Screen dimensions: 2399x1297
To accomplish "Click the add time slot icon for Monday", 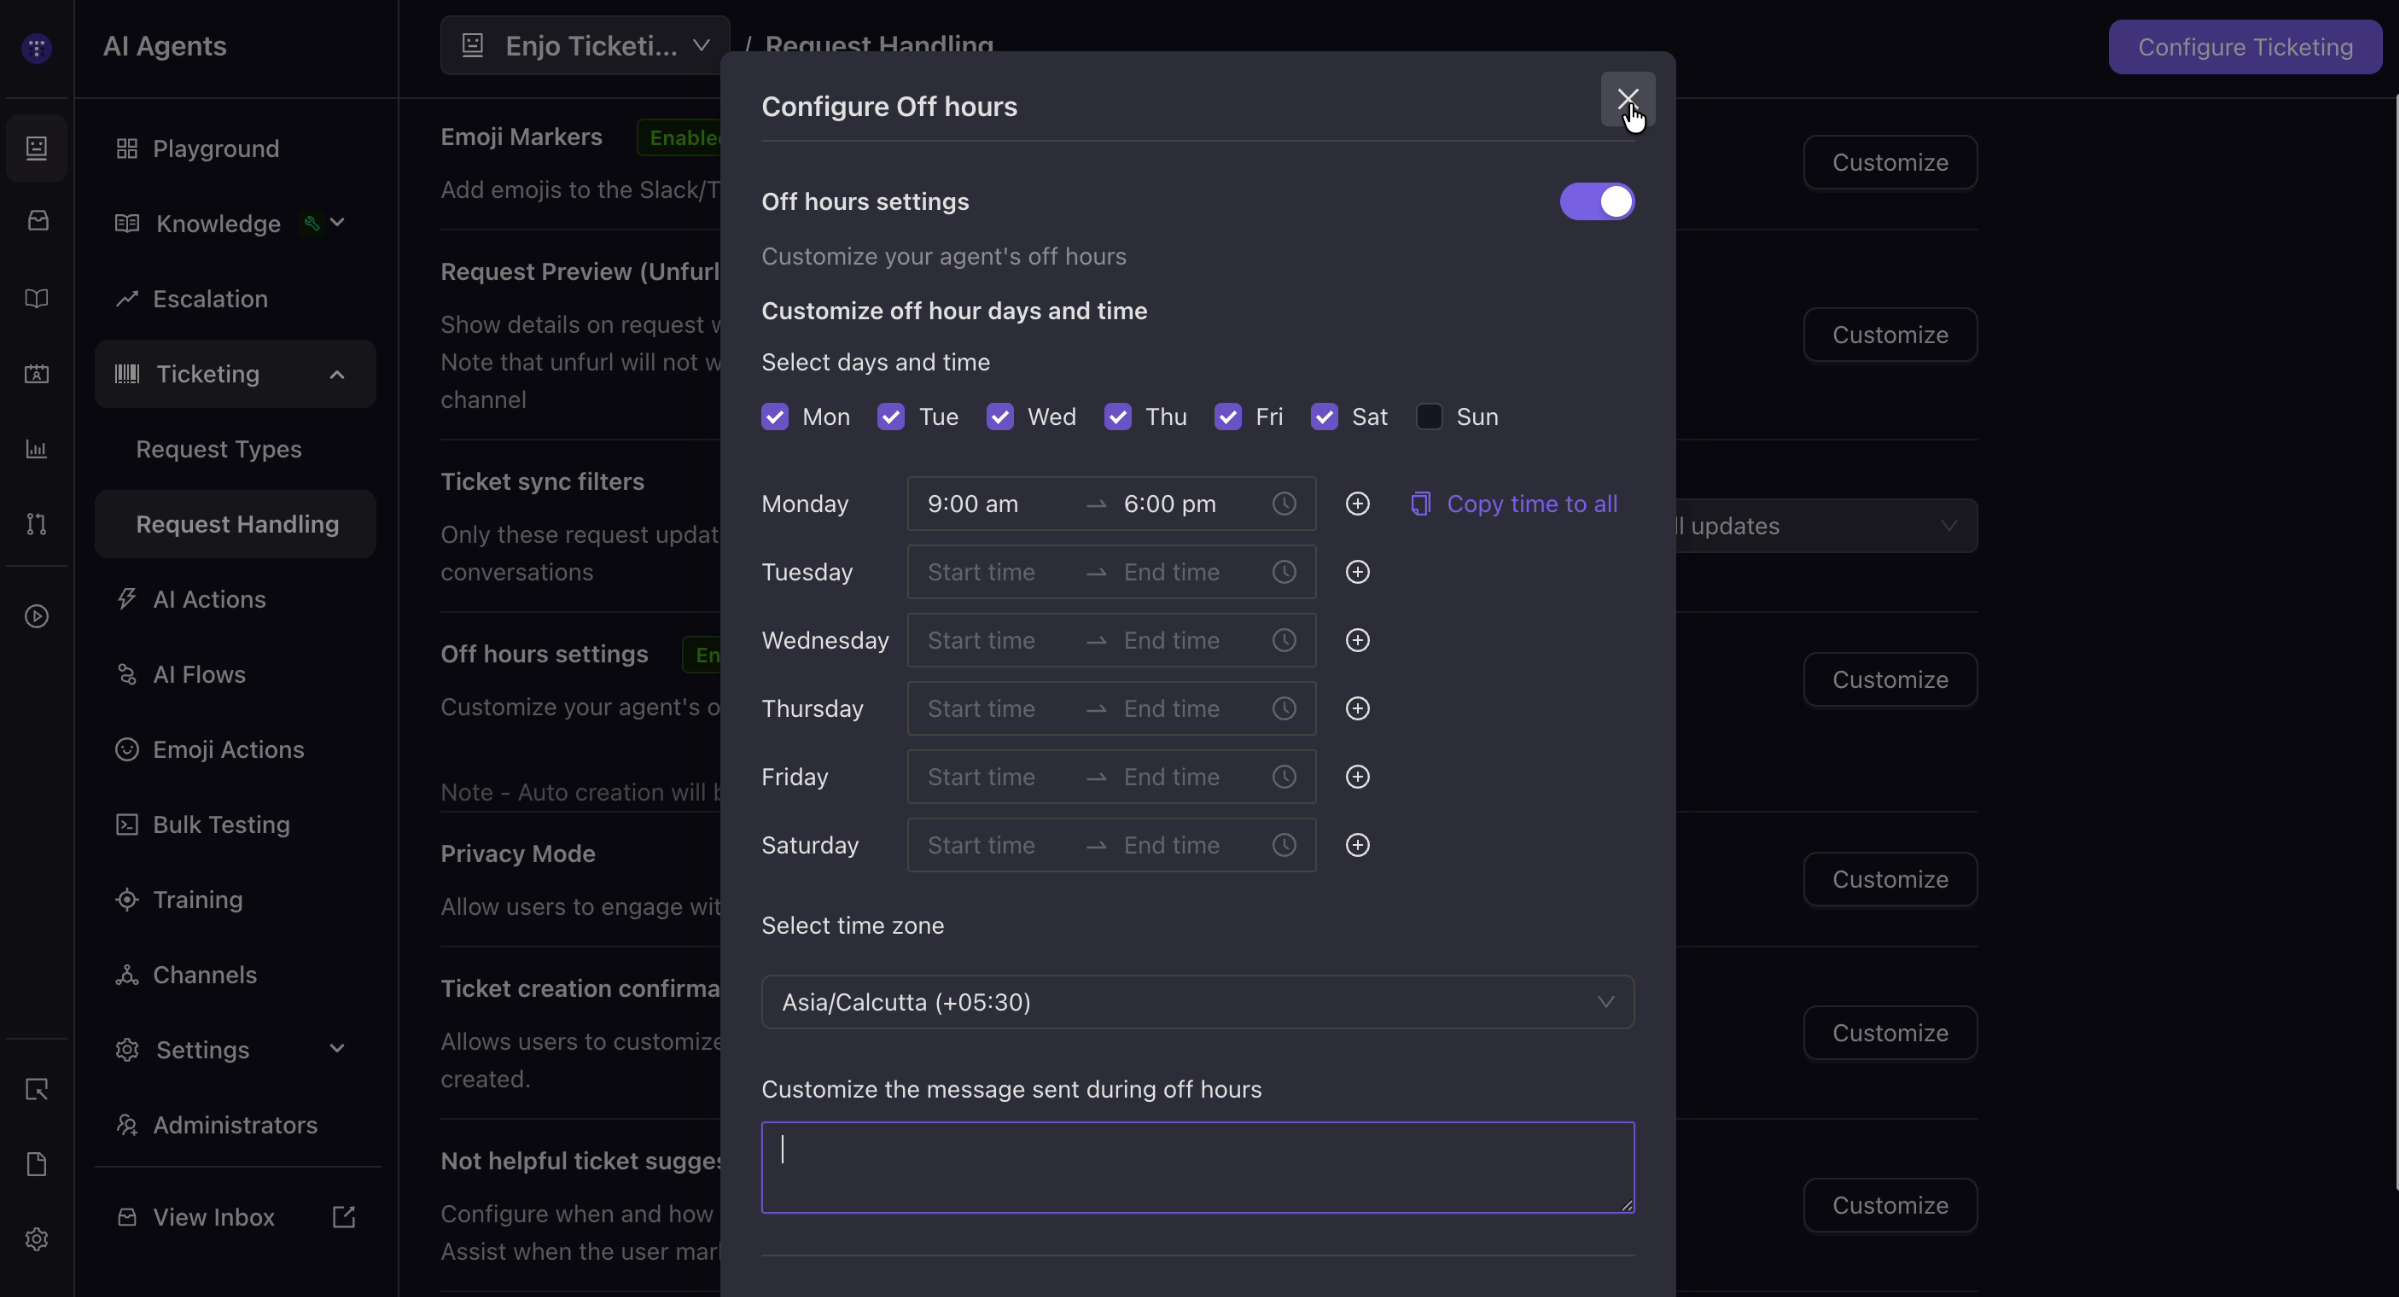I will 1357,504.
